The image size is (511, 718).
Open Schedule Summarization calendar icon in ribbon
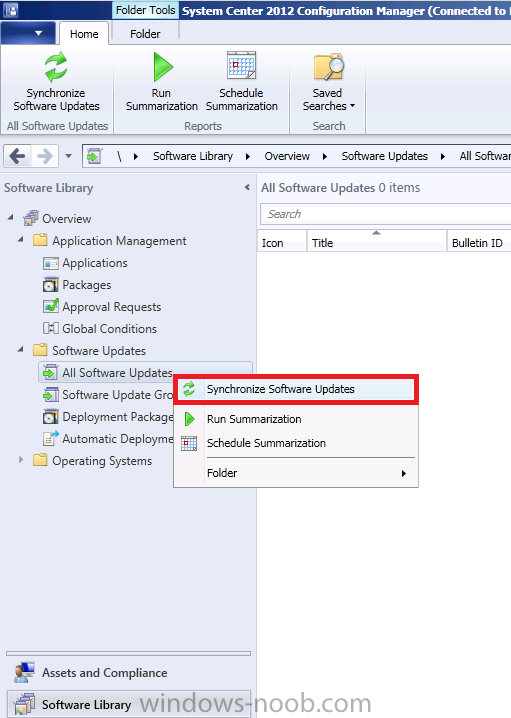(x=241, y=65)
